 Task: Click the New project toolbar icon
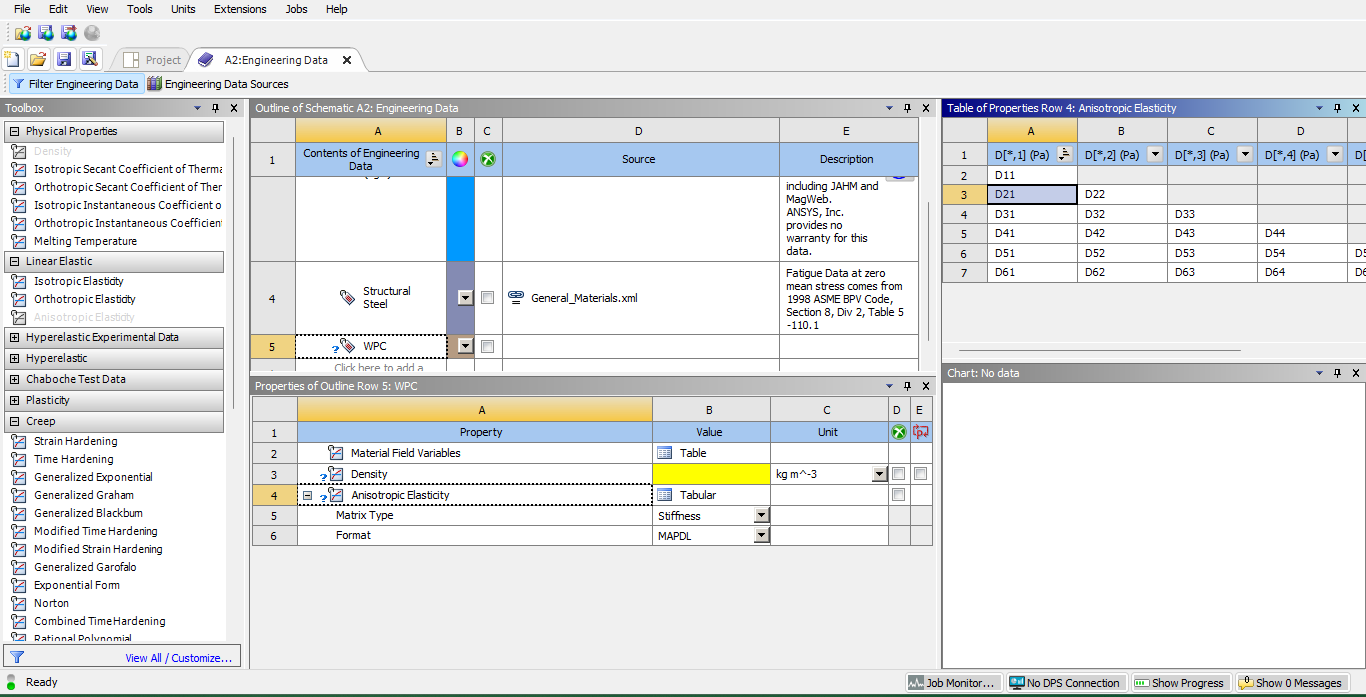(x=13, y=60)
